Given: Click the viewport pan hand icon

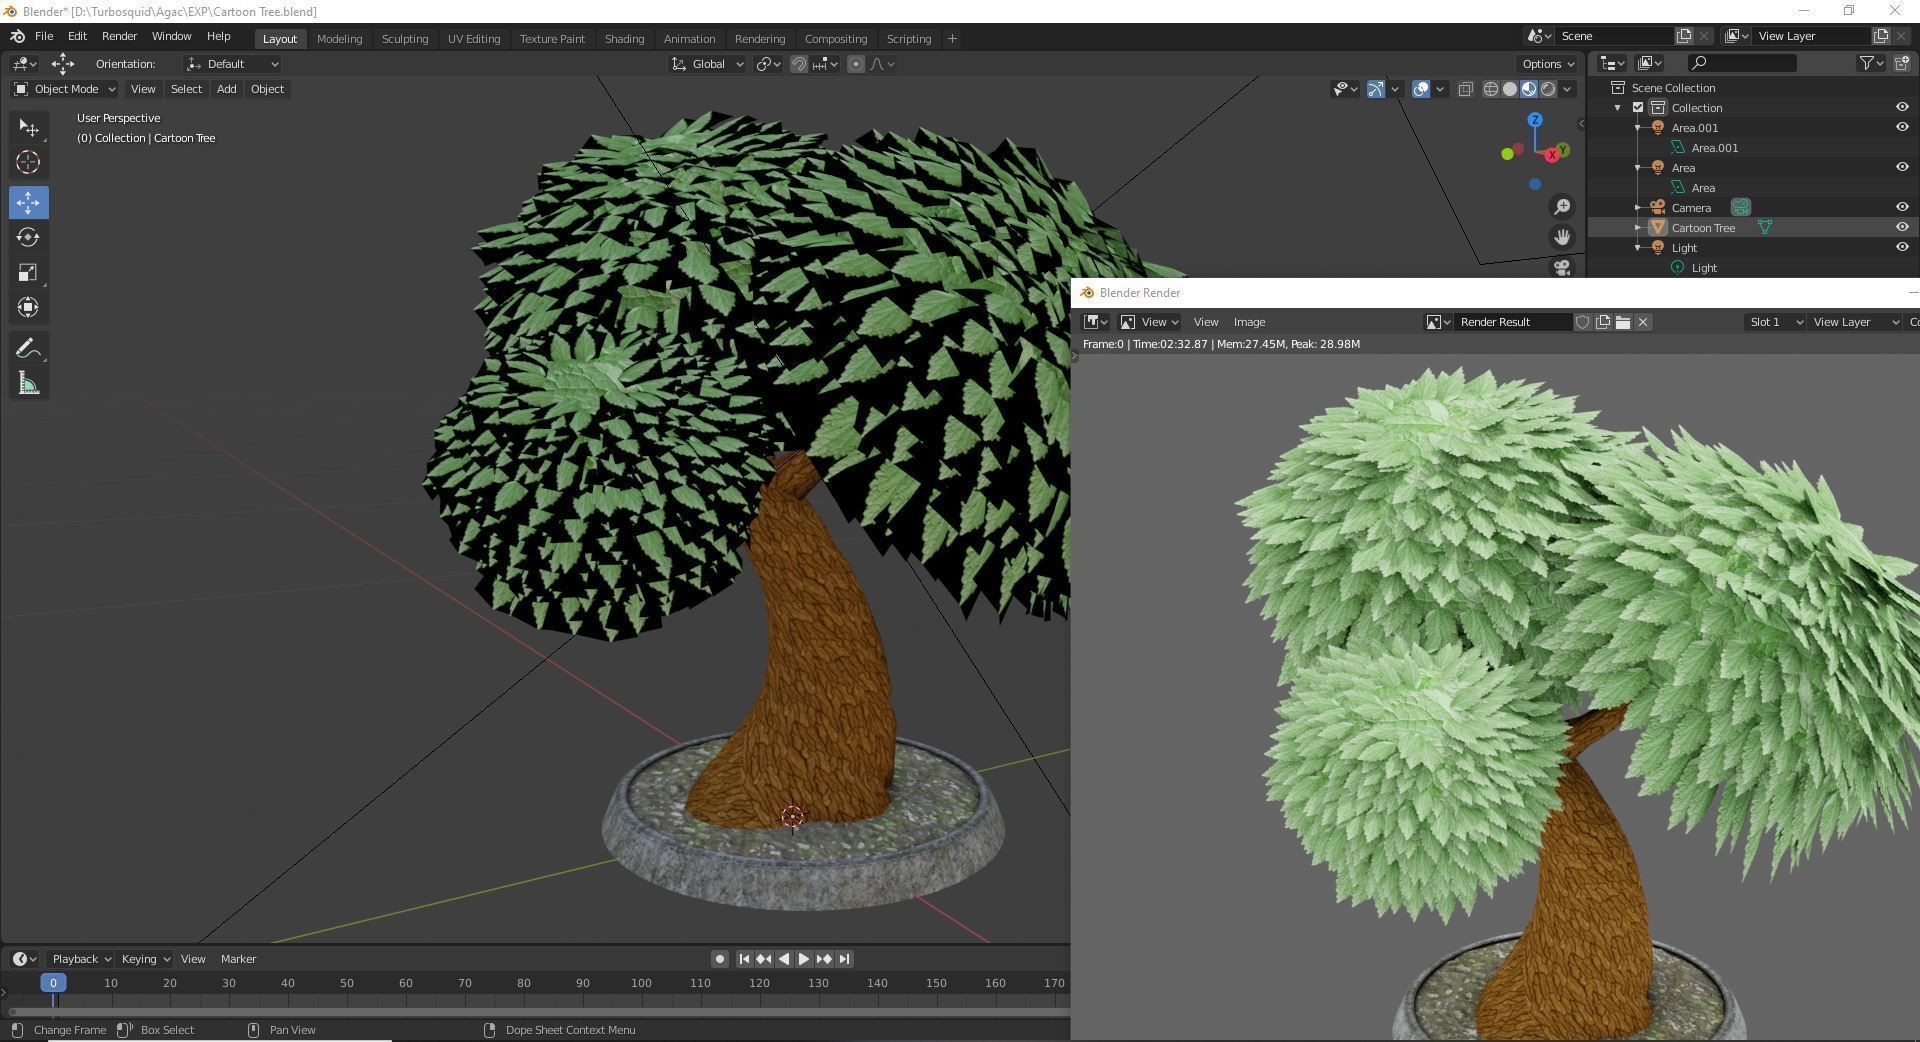Looking at the screenshot, I should (1562, 237).
